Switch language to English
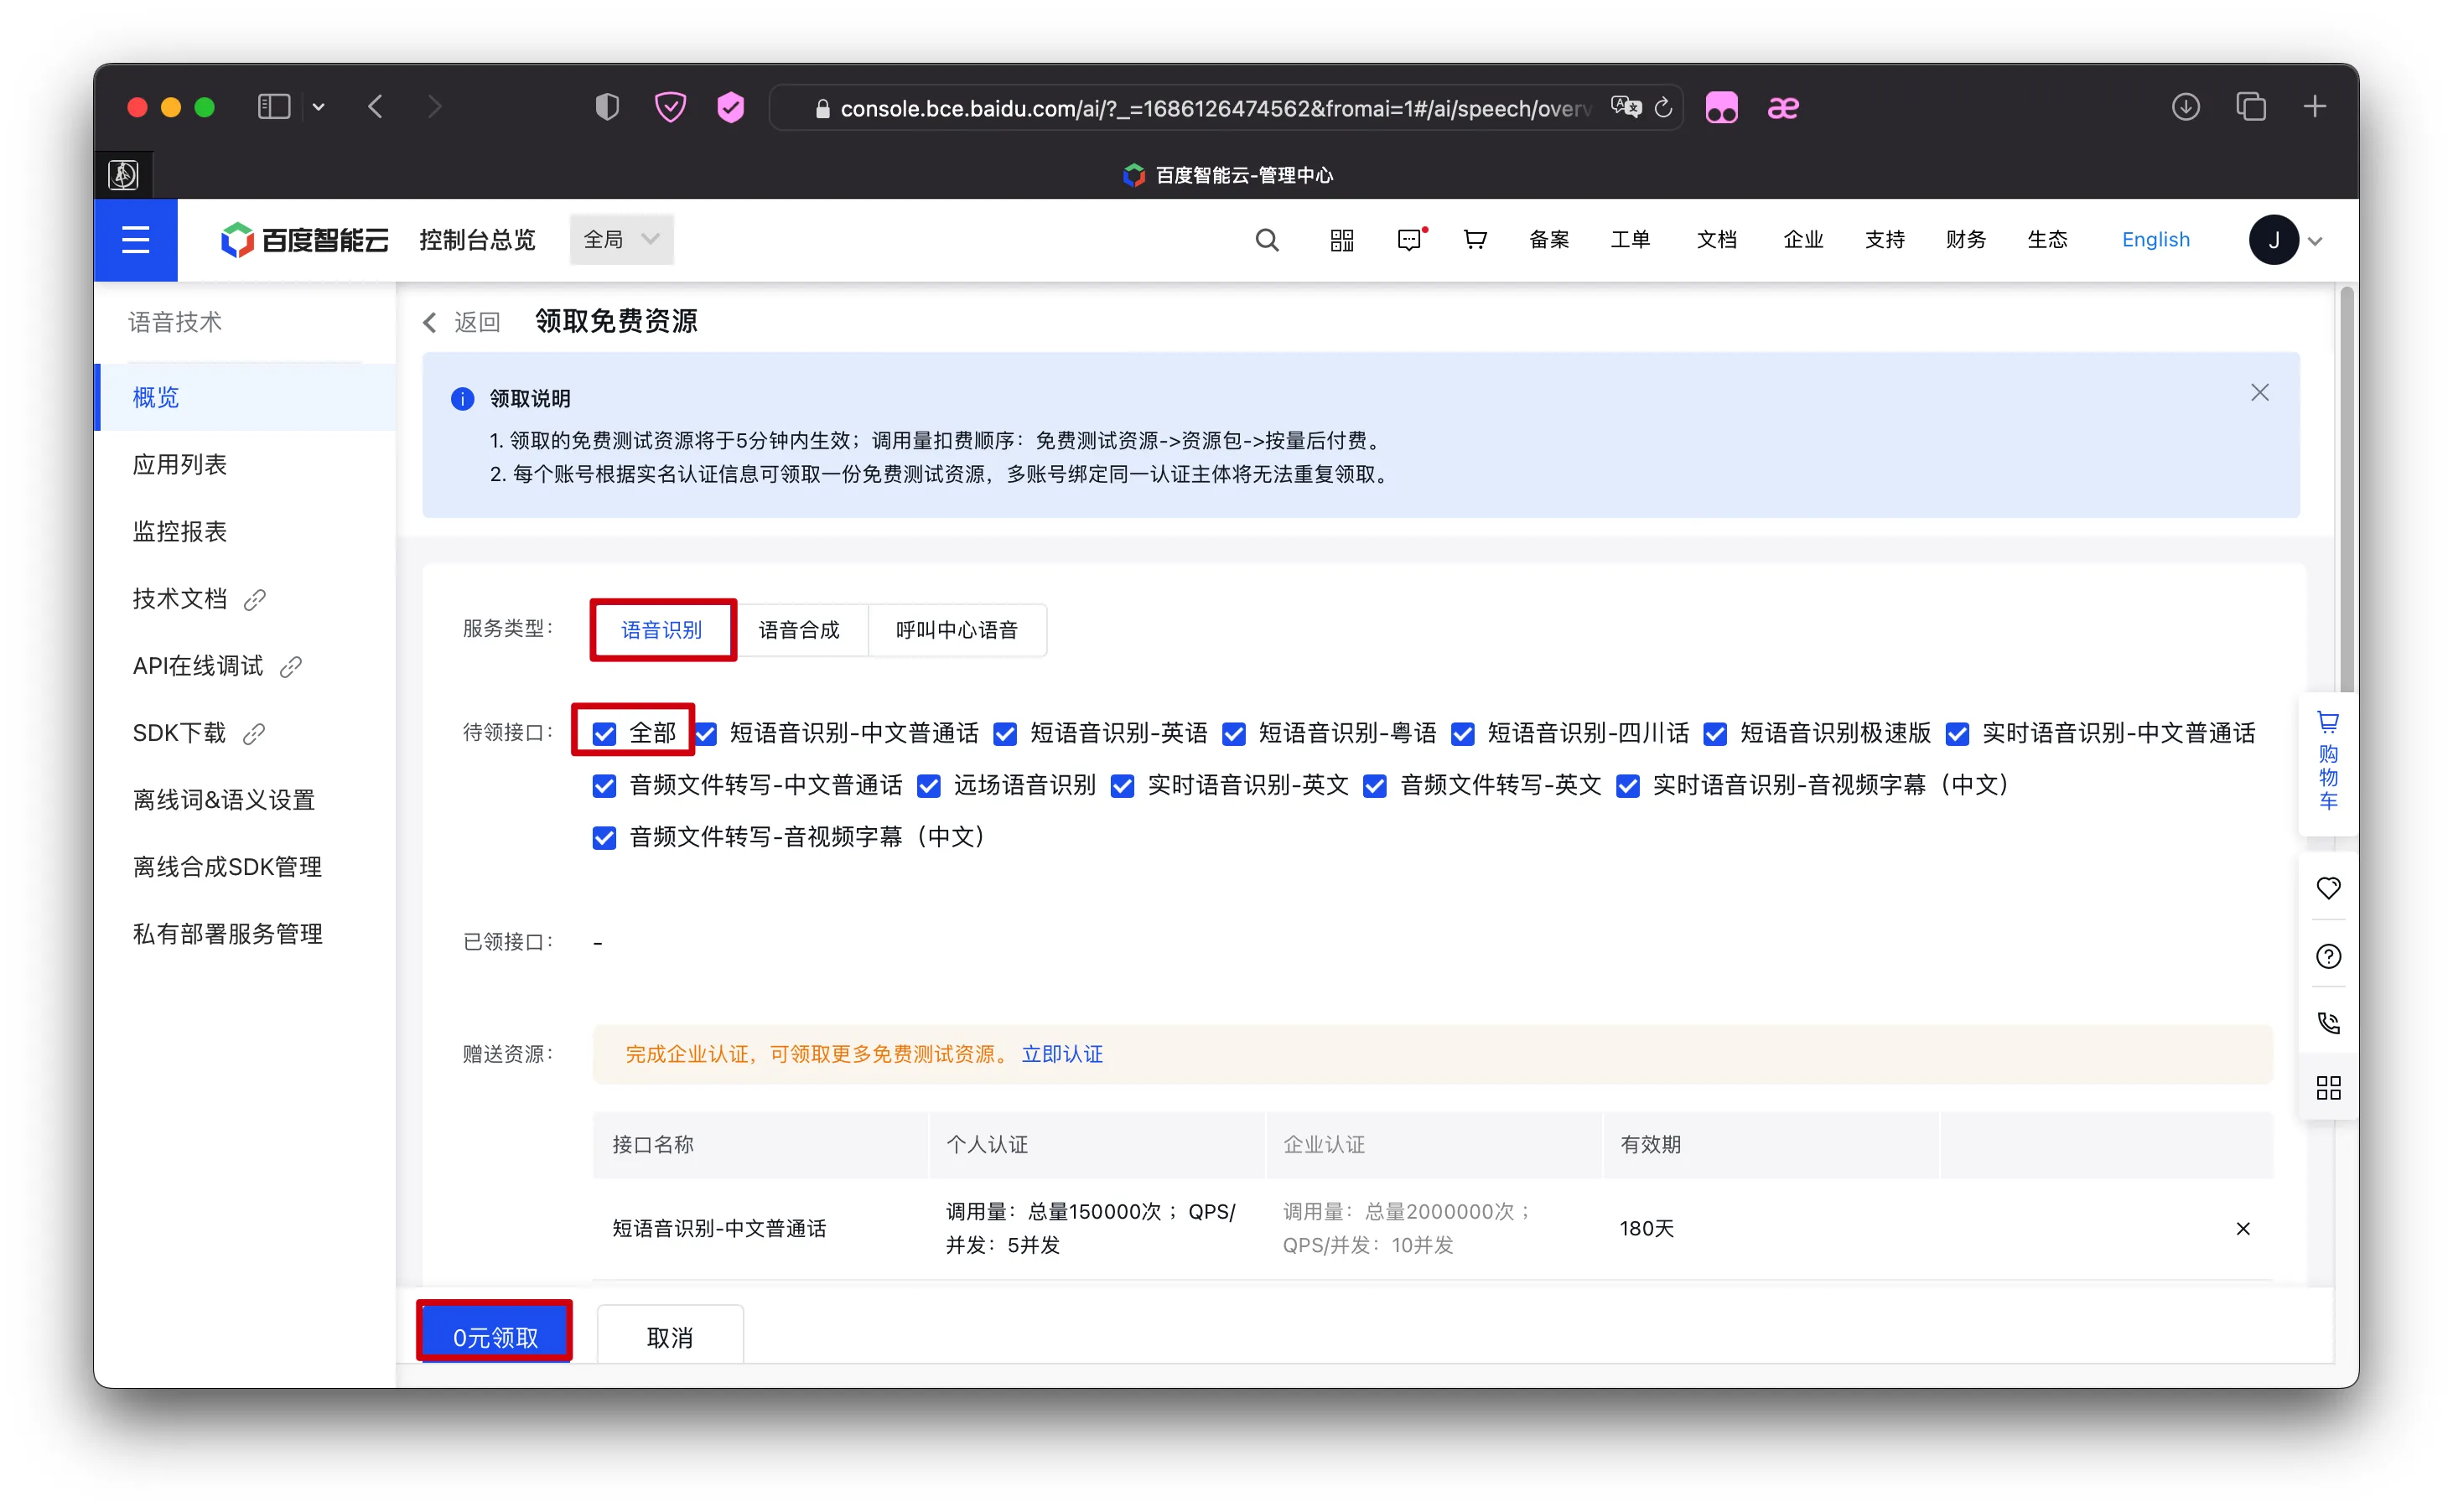This screenshot has height=1512, width=2453. (x=2155, y=240)
